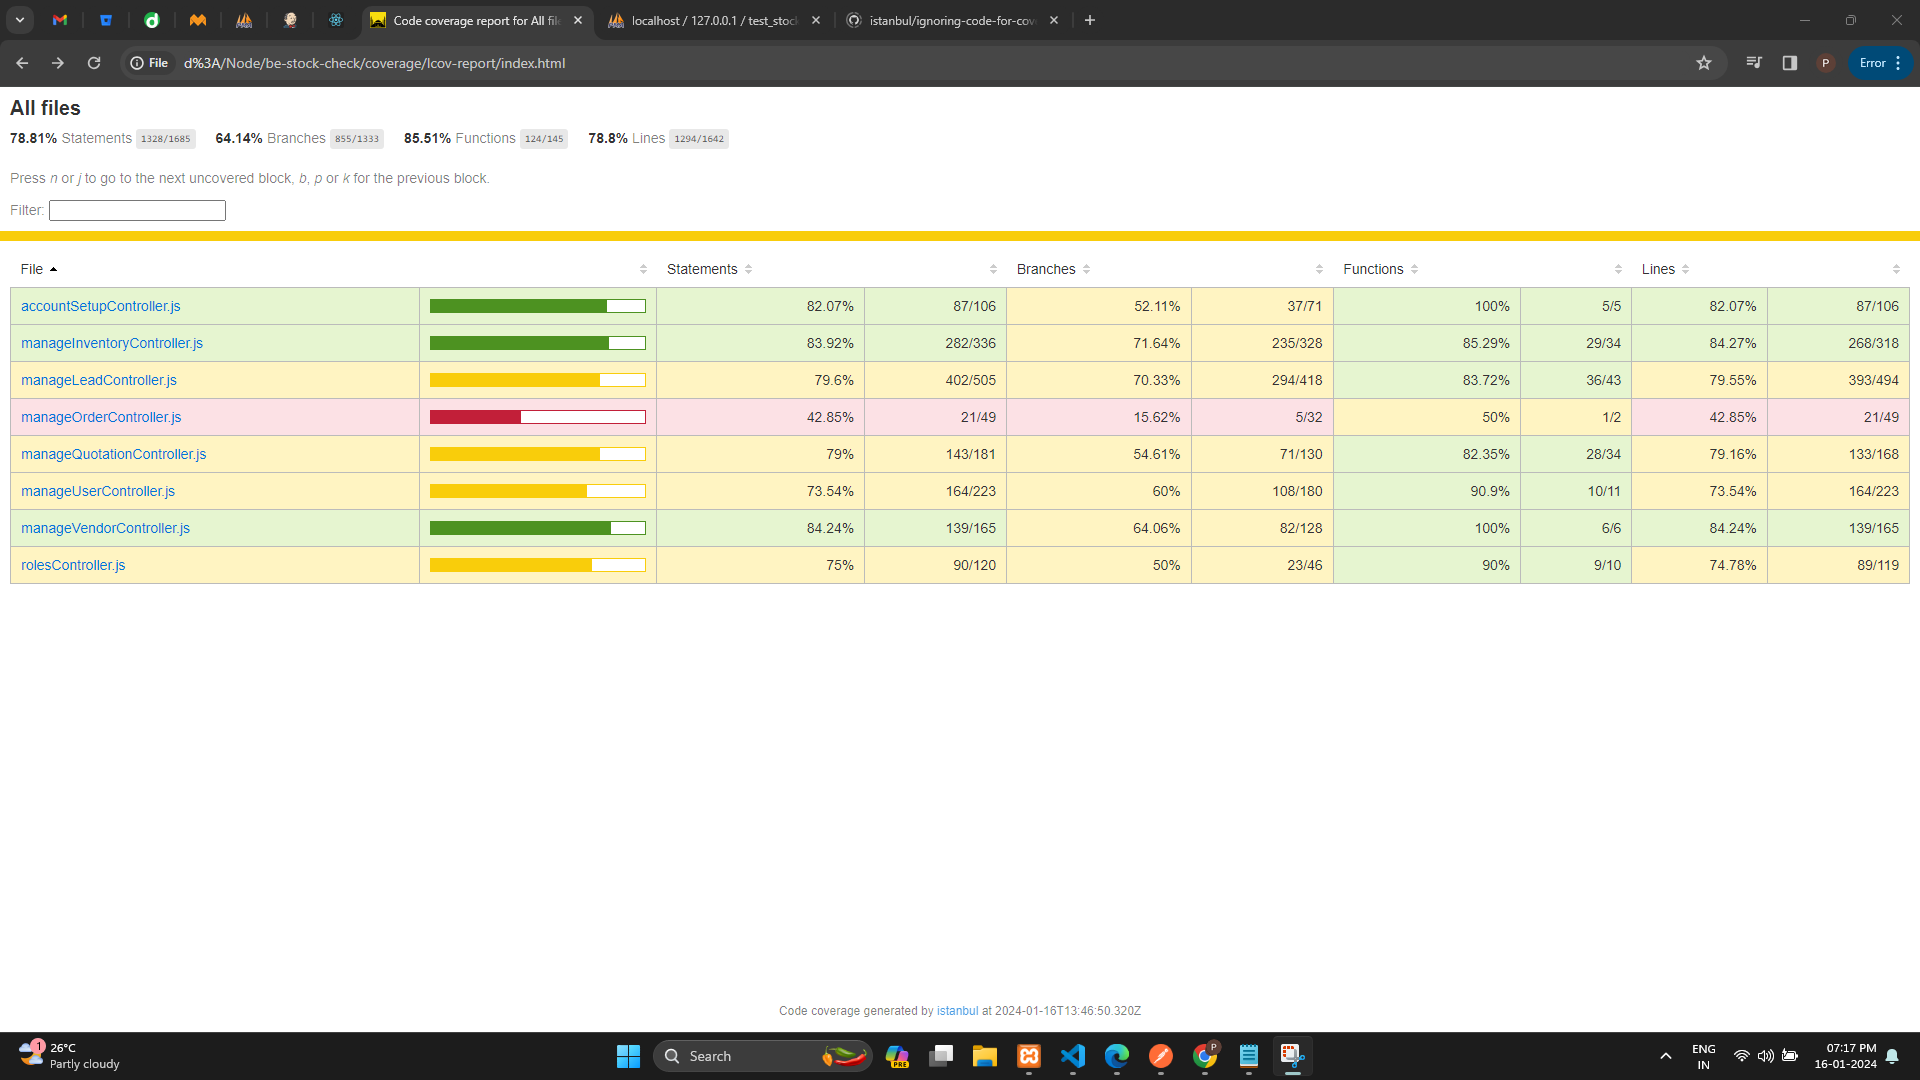
Task: Click the media controls icon in toolbar
Action: click(x=1753, y=63)
